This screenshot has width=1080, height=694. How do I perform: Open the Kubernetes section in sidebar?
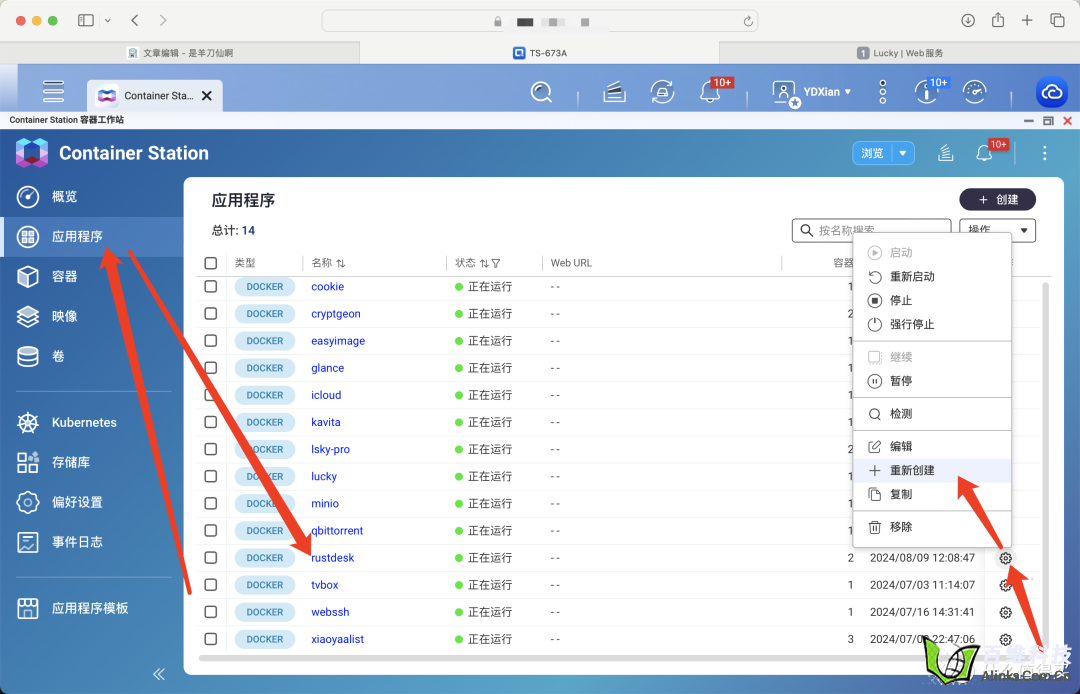pyautogui.click(x=84, y=423)
